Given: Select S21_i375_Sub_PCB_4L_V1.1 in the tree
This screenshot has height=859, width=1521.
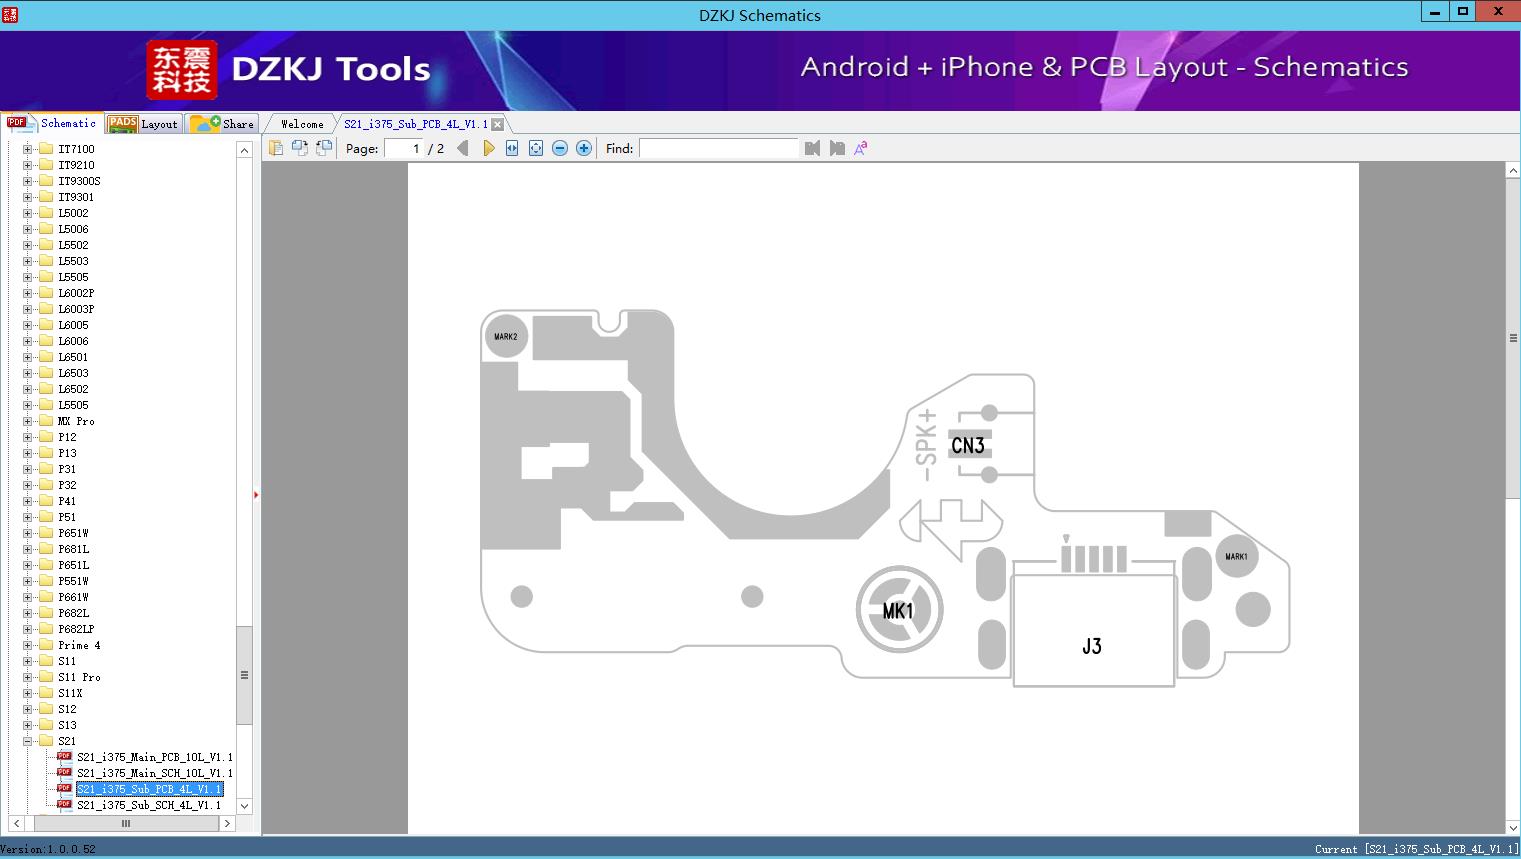Looking at the screenshot, I should [x=149, y=789].
